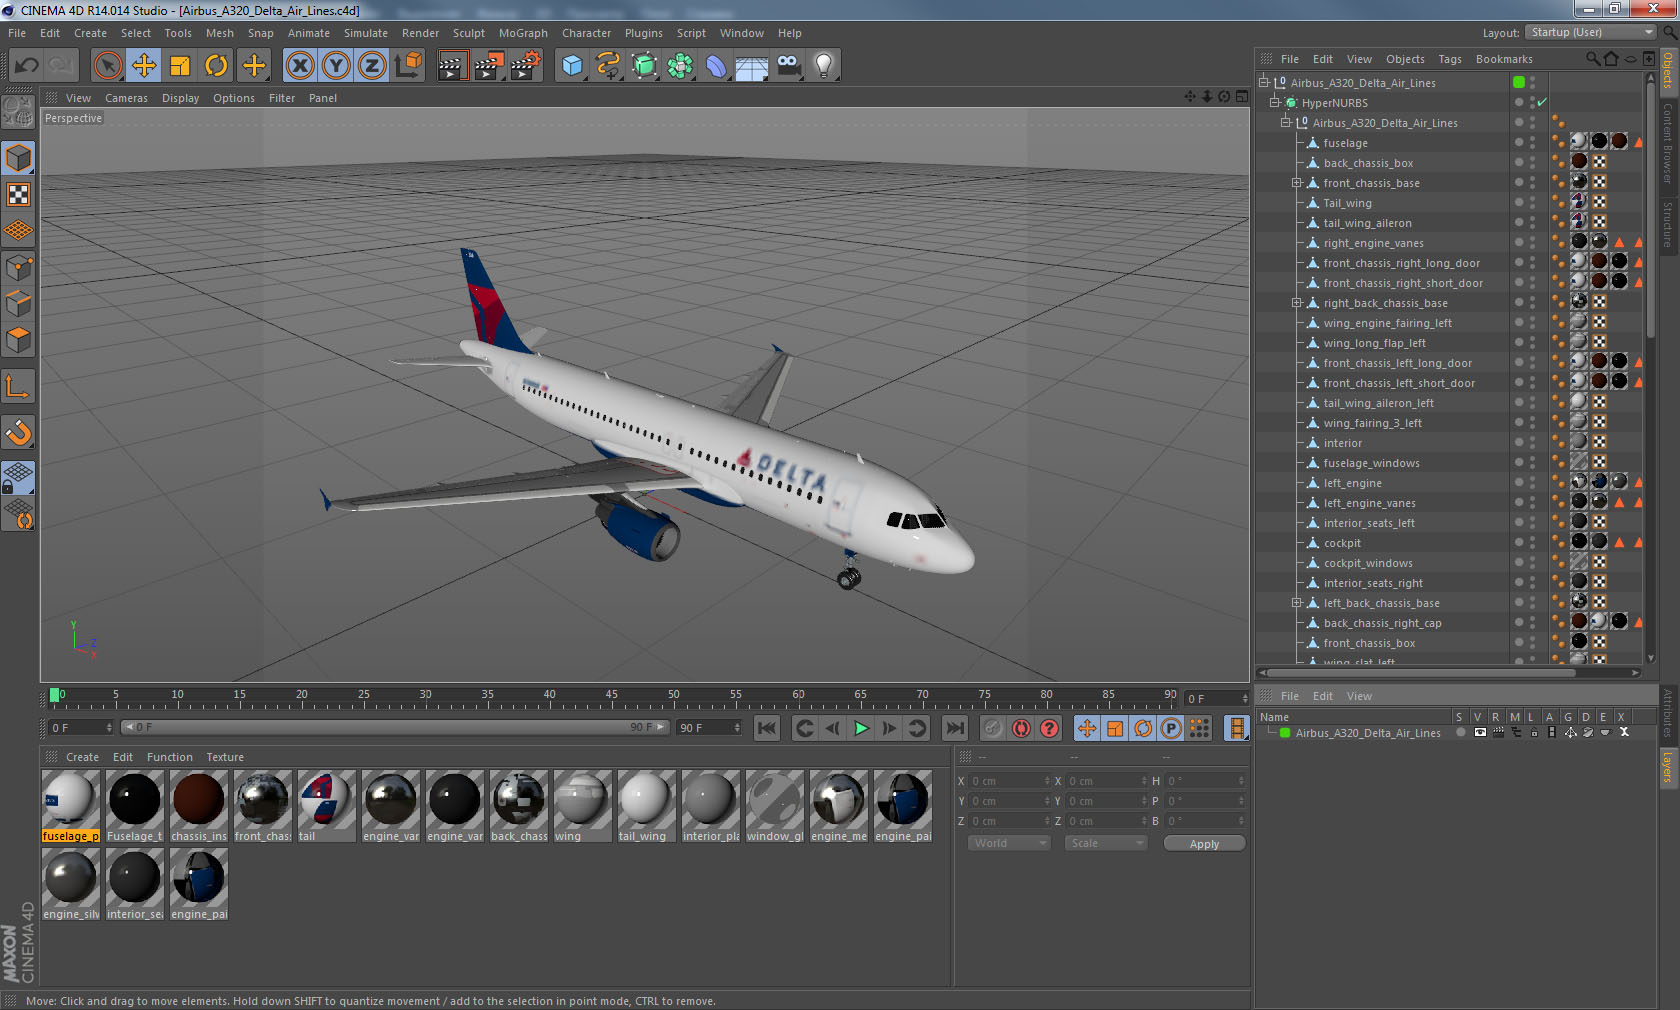Select fuselage_windows object in tree
The width and height of the screenshot is (1680, 1010).
pos(1371,463)
